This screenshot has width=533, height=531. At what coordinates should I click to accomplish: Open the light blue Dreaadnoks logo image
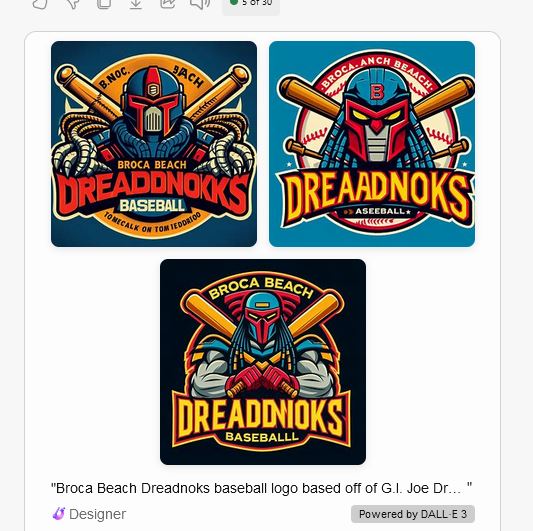click(372, 144)
